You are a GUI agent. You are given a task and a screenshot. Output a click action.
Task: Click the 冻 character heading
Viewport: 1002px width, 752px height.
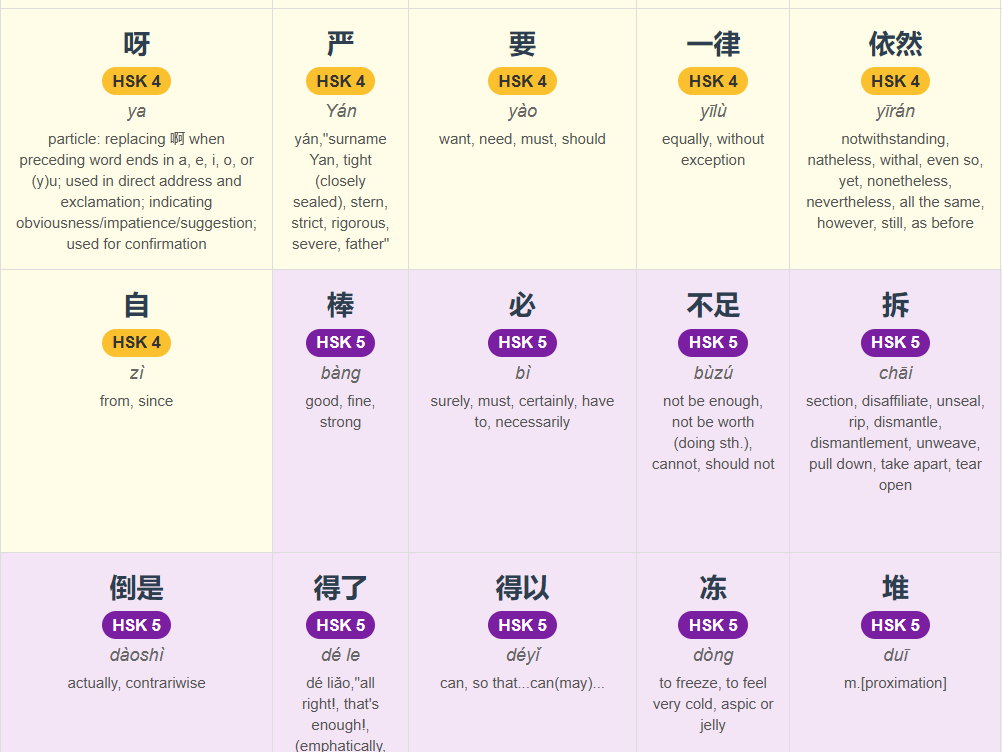713,587
